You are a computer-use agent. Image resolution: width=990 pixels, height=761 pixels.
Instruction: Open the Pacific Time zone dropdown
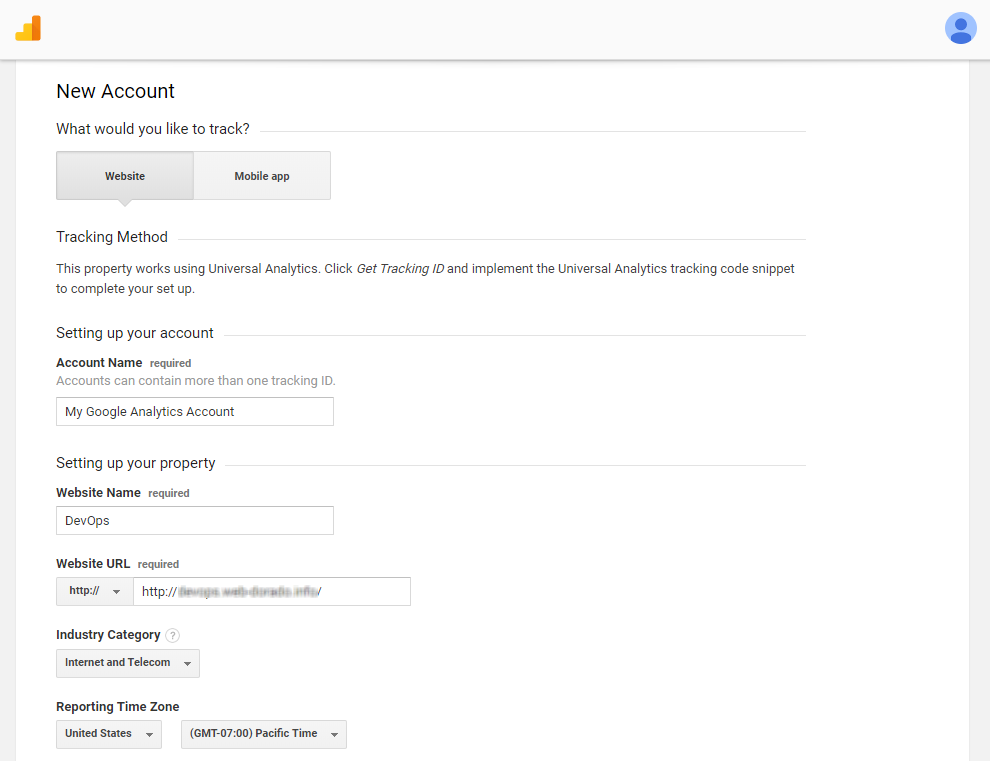pos(264,734)
